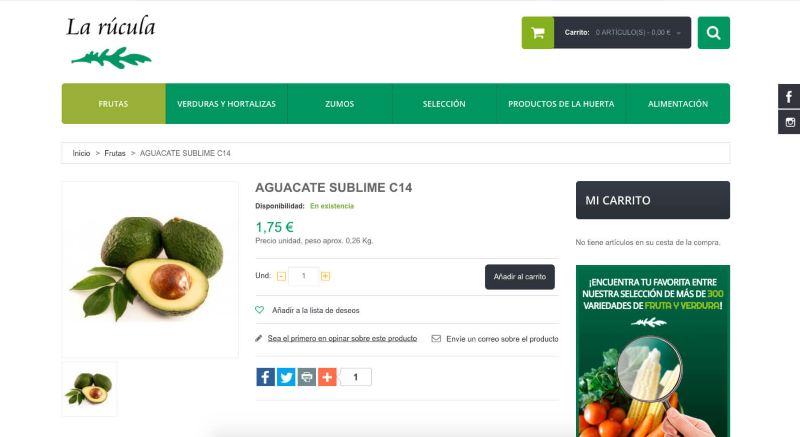Share product on Twitter
Viewport: 800px width, 437px height.
click(x=286, y=377)
